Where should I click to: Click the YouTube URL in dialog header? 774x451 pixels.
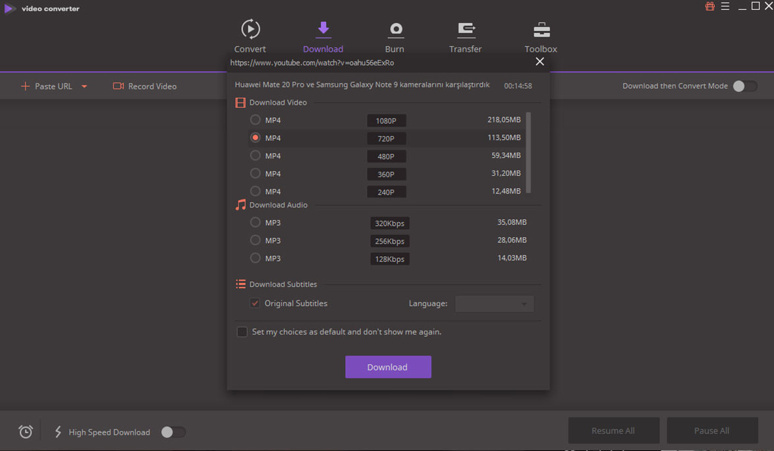click(x=312, y=63)
